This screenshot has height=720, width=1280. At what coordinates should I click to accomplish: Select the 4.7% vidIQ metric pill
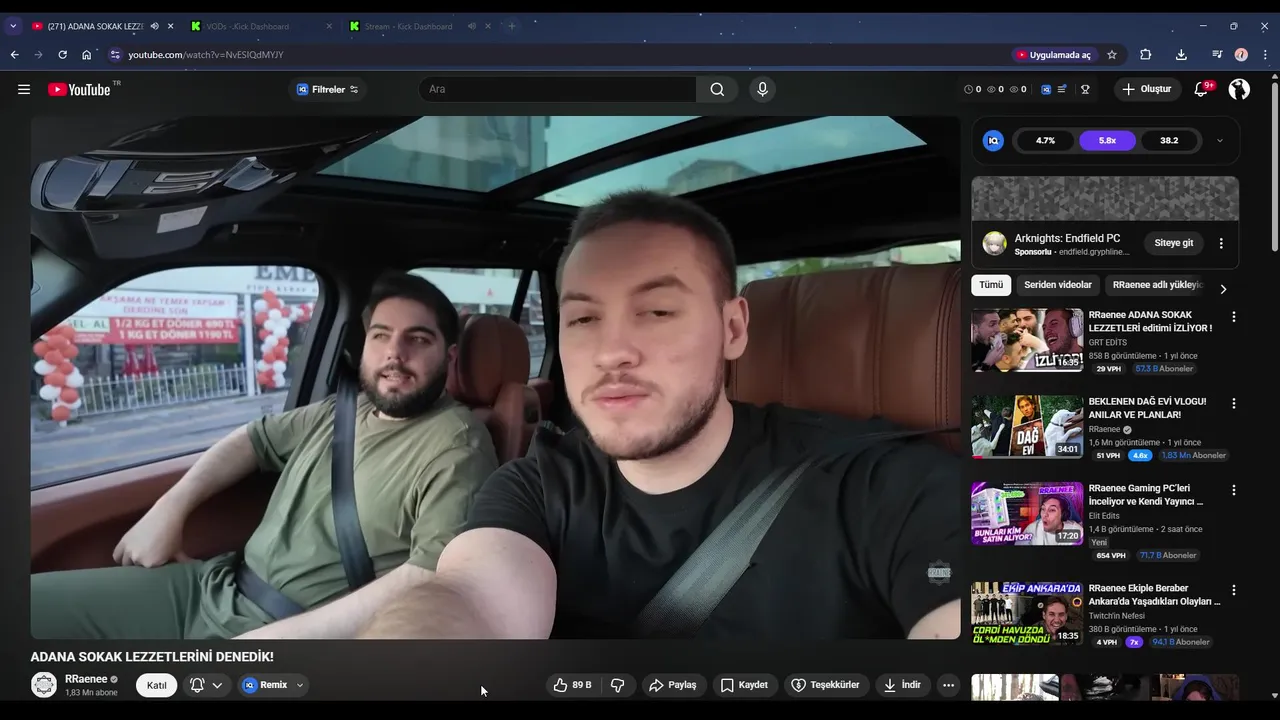[x=1045, y=141]
